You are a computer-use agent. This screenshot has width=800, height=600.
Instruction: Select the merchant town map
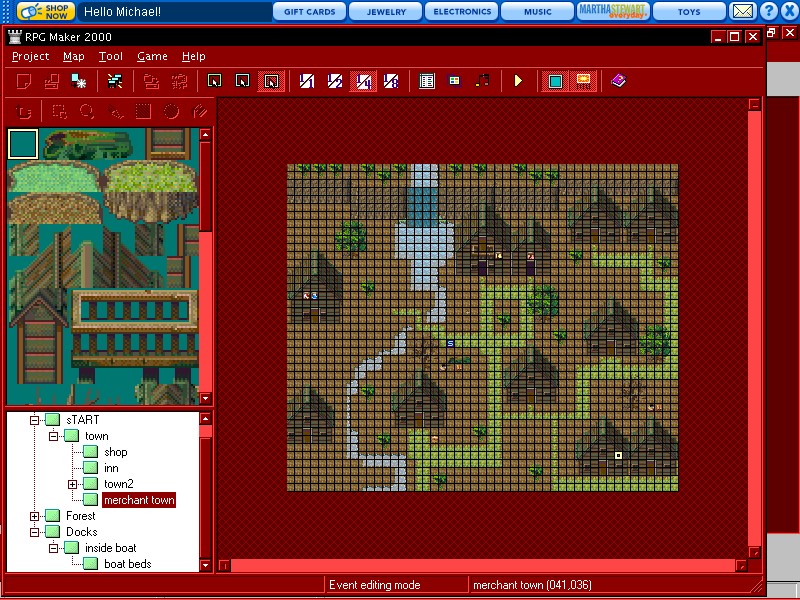click(x=139, y=500)
